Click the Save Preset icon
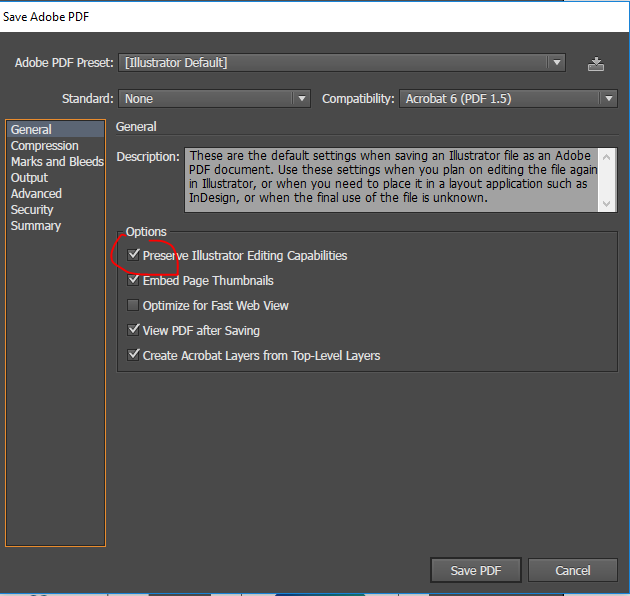Screen dimensions: 630x596 [x=596, y=63]
